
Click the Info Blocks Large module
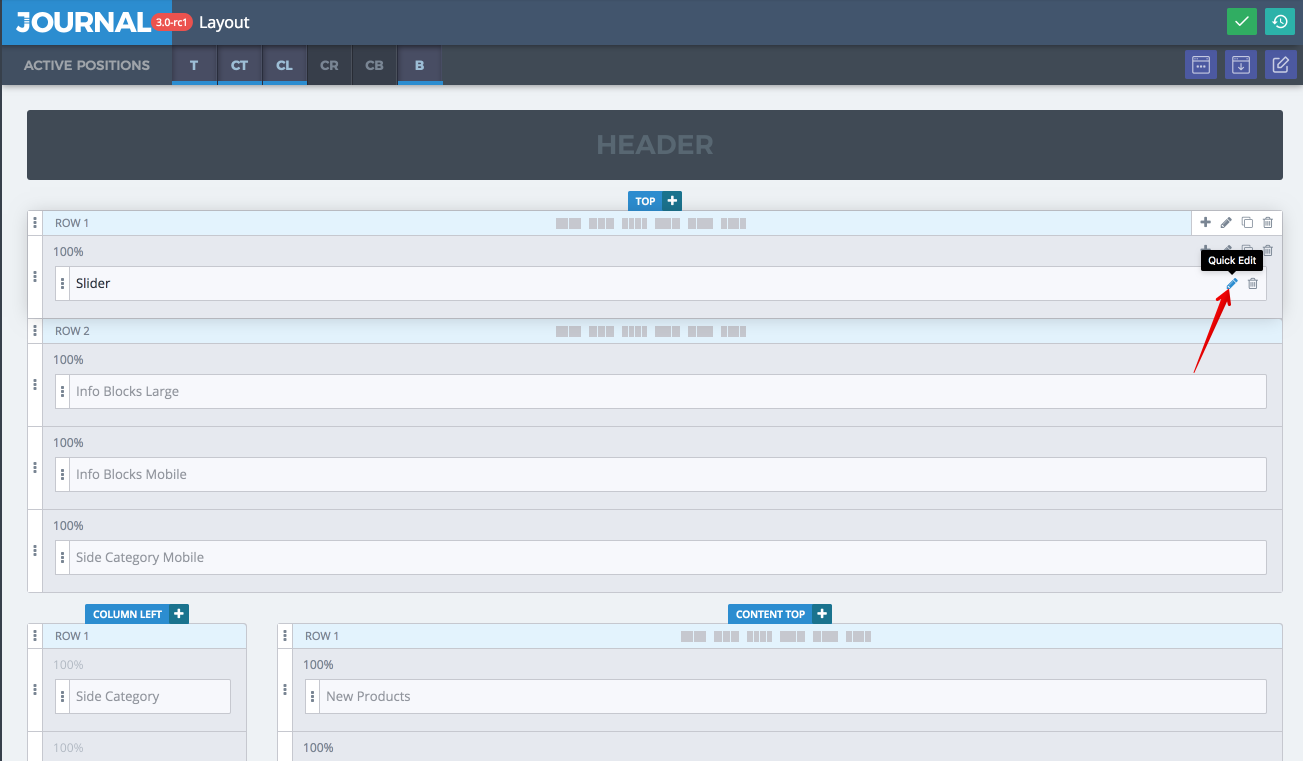coord(661,391)
